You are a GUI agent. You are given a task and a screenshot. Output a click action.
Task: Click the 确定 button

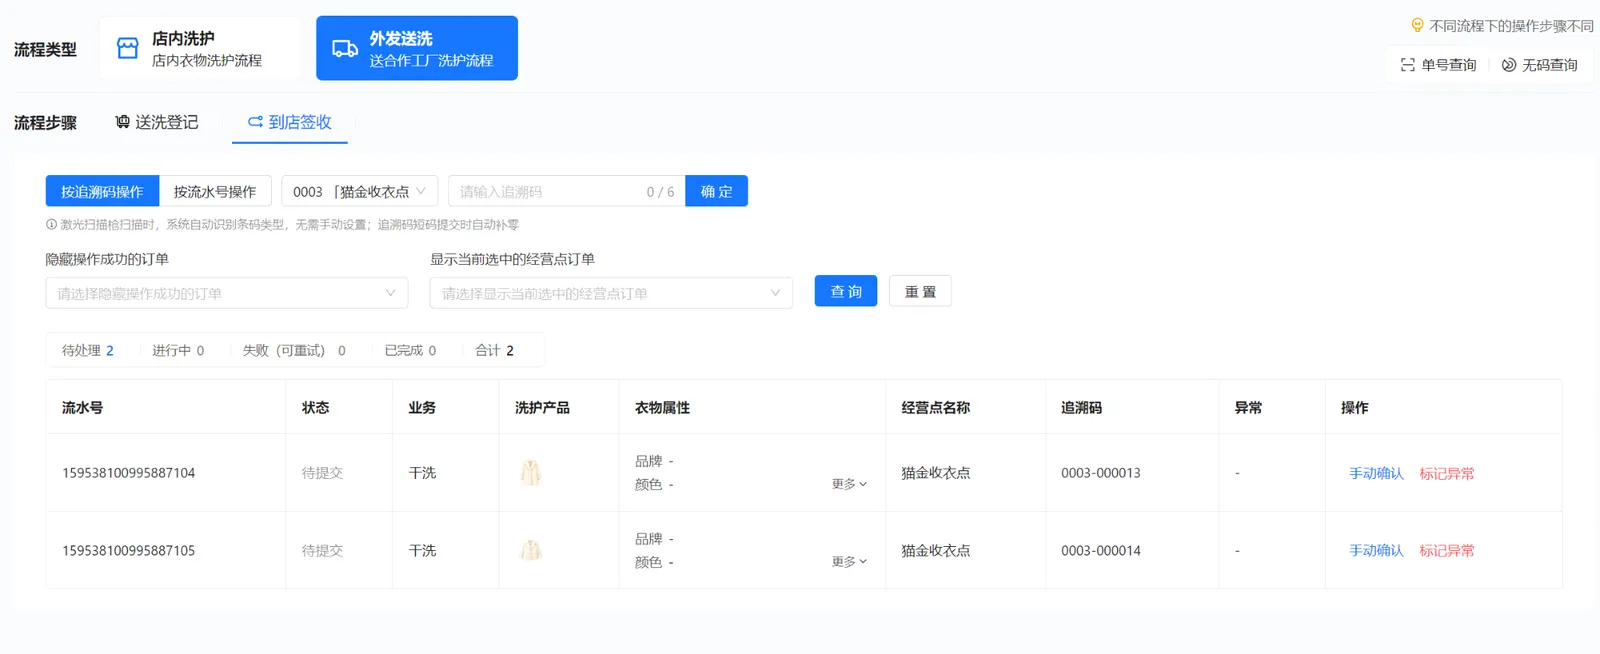(x=716, y=191)
